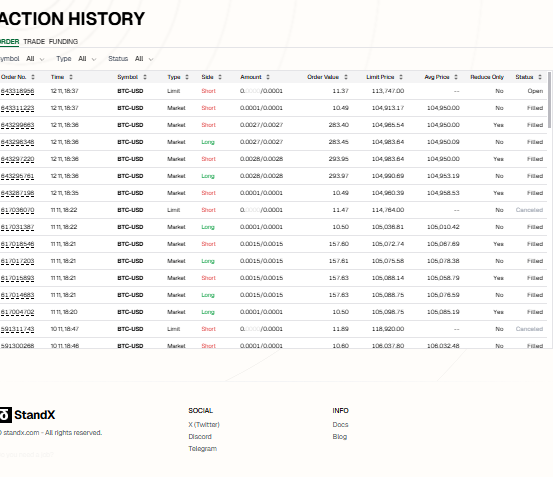This screenshot has height=477, width=553.
Task: Open the Type All filter dropdown
Action: point(87,59)
